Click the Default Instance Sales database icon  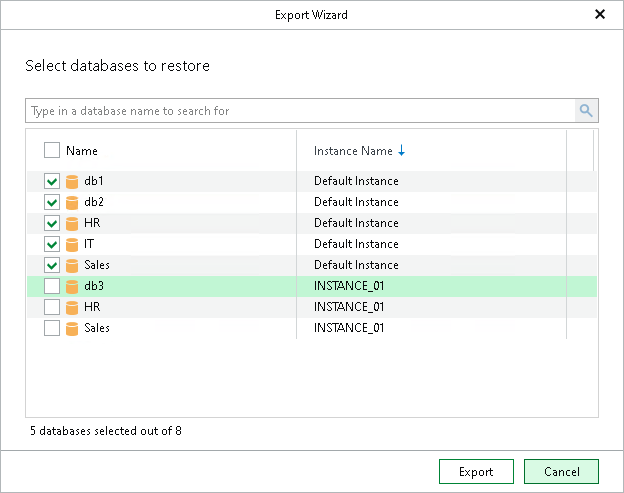[x=72, y=266]
